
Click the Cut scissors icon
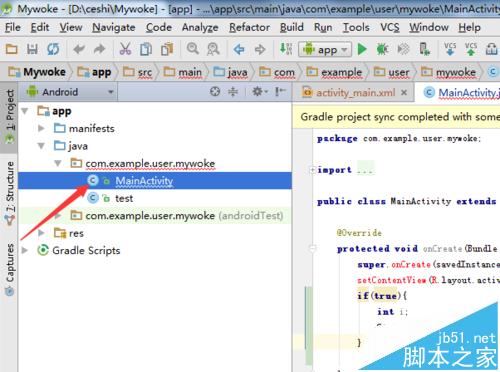pos(125,49)
